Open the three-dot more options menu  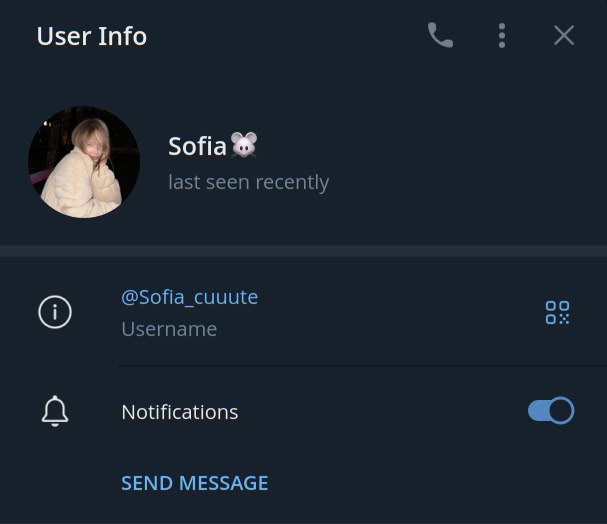click(x=502, y=36)
